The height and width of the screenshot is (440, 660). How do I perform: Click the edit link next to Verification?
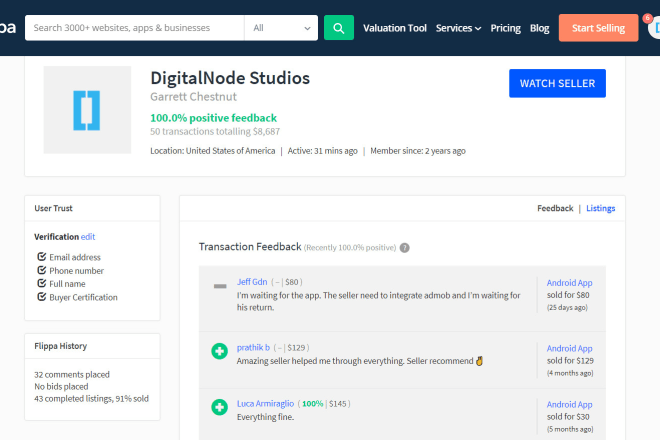click(x=88, y=237)
